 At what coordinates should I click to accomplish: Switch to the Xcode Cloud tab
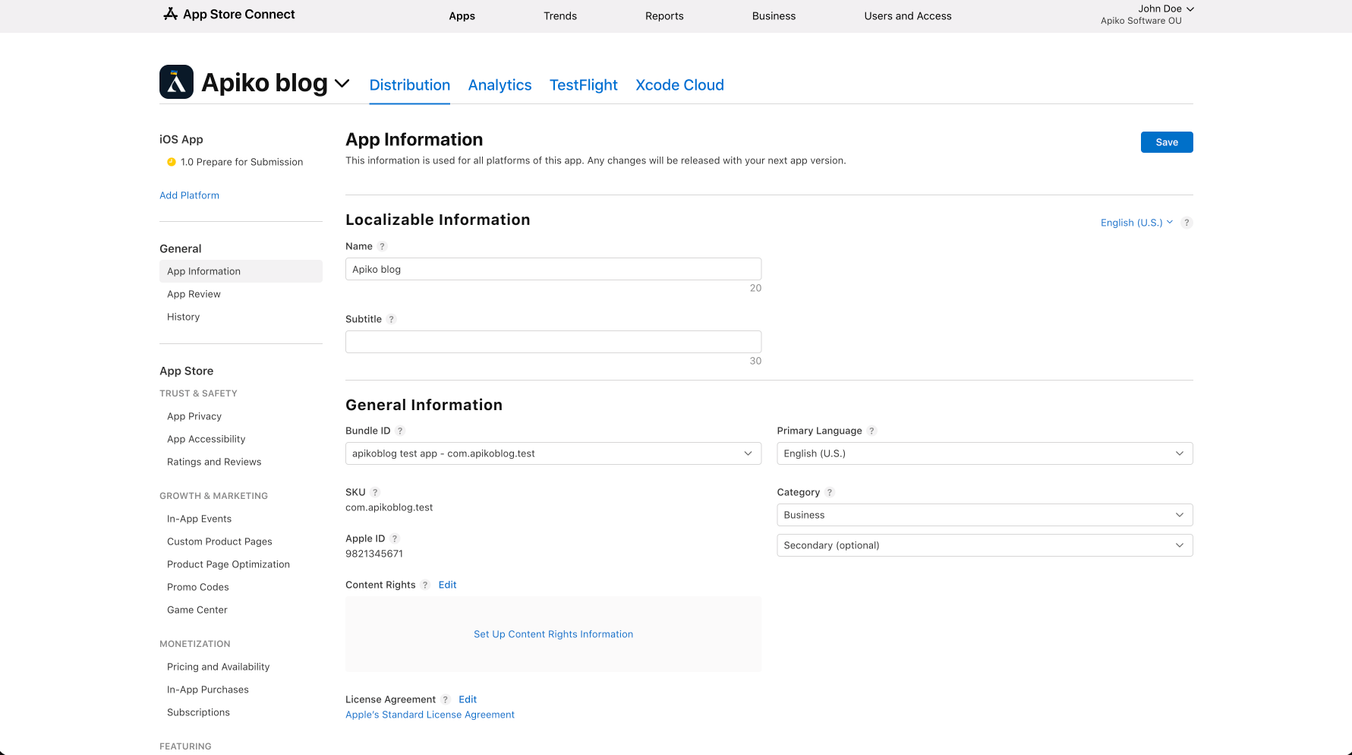pos(680,85)
